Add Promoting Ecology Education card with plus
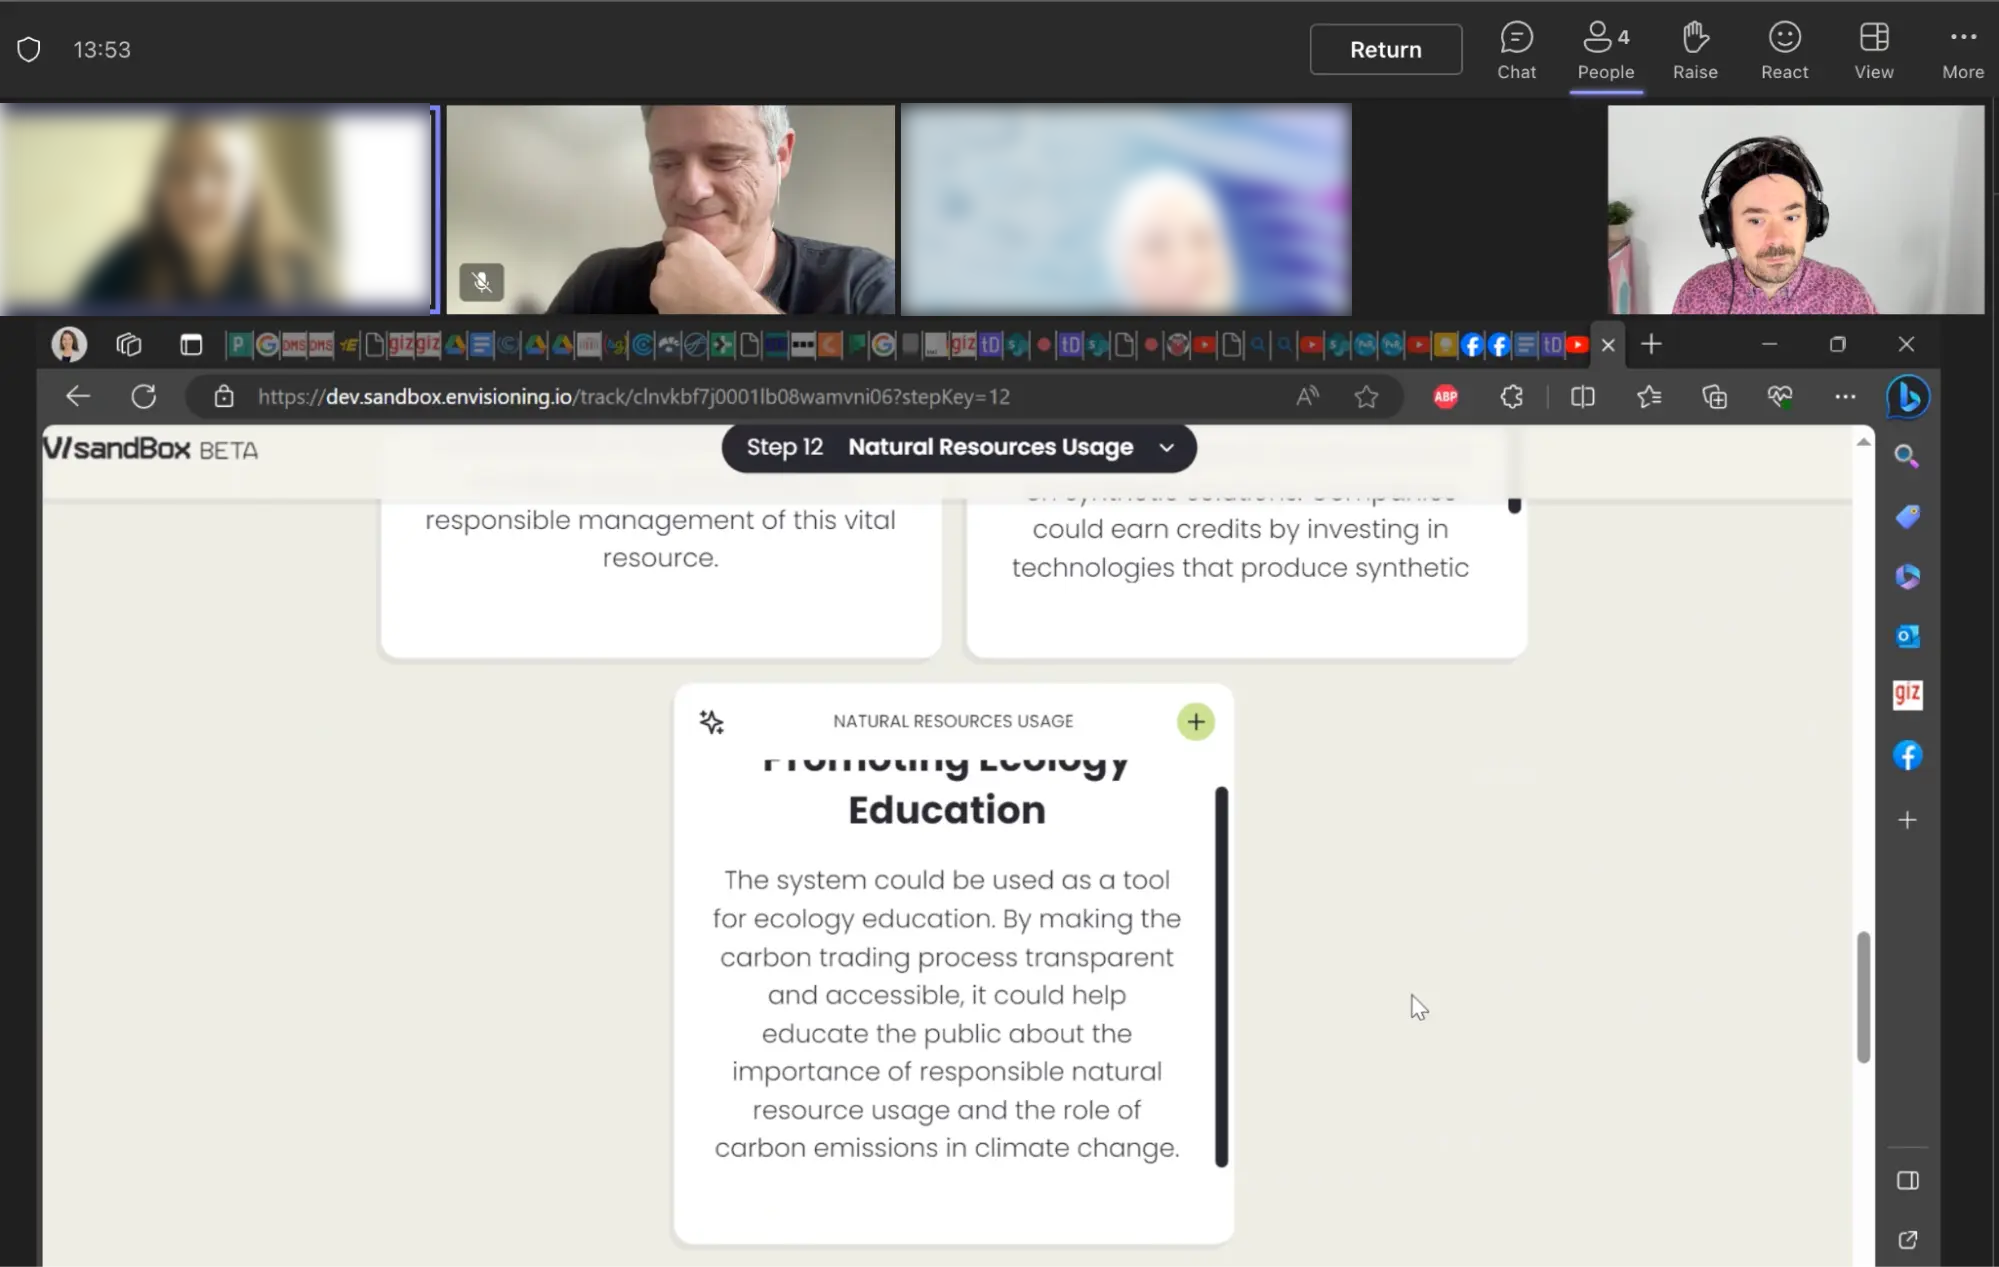The width and height of the screenshot is (1999, 1267). coord(1195,722)
